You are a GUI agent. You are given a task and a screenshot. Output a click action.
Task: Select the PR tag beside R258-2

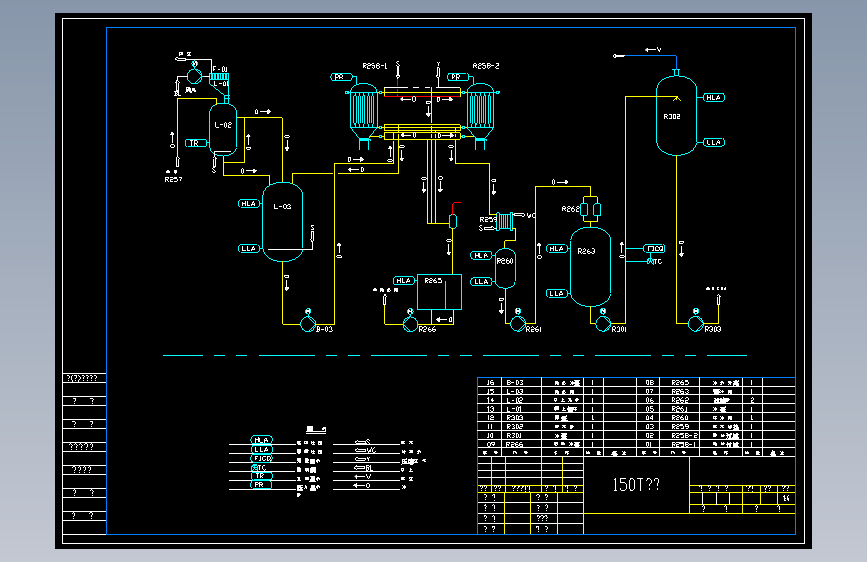[x=457, y=77]
